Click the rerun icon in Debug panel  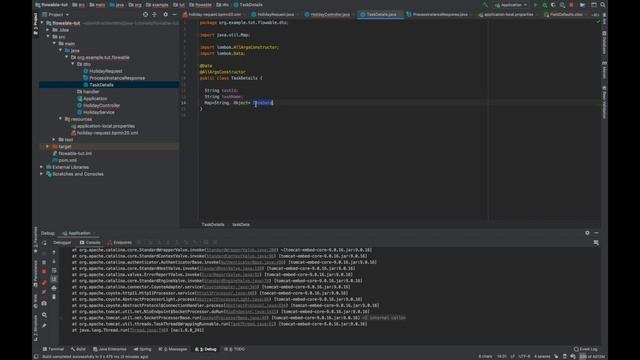pos(44,242)
